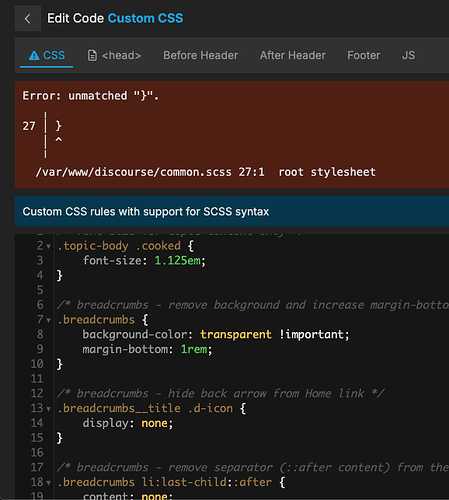Click the 'remove background' comment on line 6

253,305
